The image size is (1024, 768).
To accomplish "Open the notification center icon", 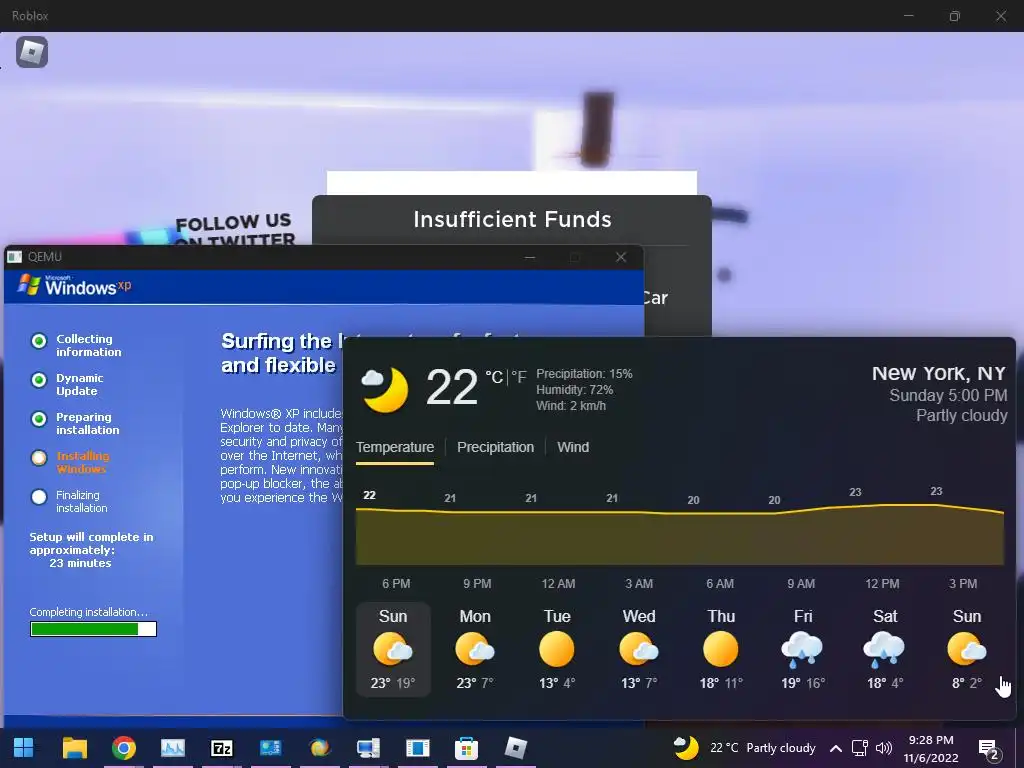I will pyautogui.click(x=989, y=749).
